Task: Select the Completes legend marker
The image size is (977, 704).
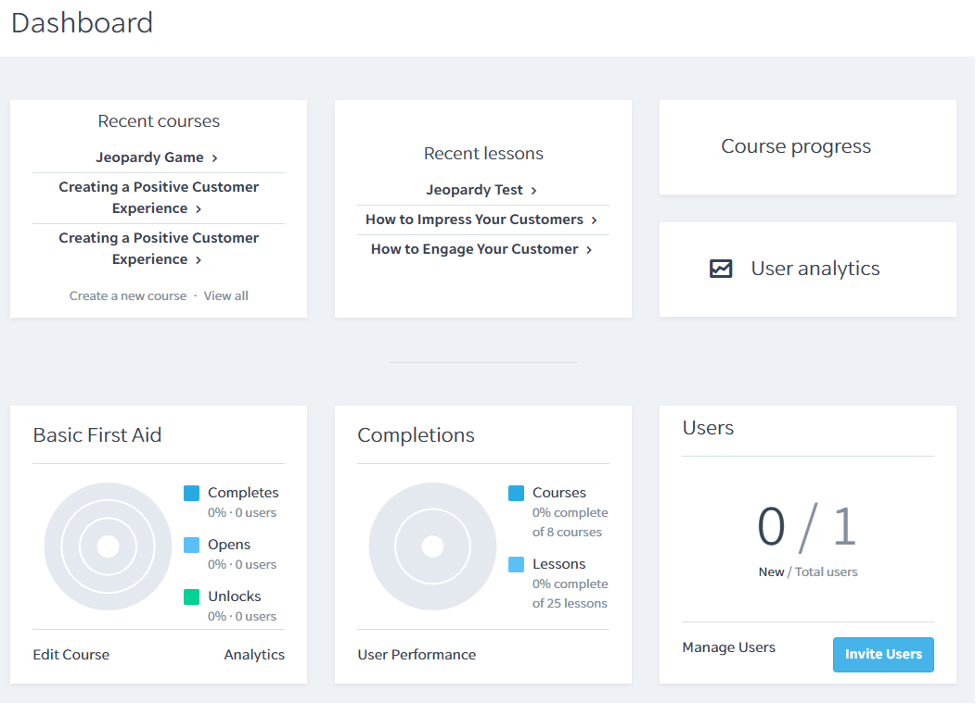Action: 192,492
